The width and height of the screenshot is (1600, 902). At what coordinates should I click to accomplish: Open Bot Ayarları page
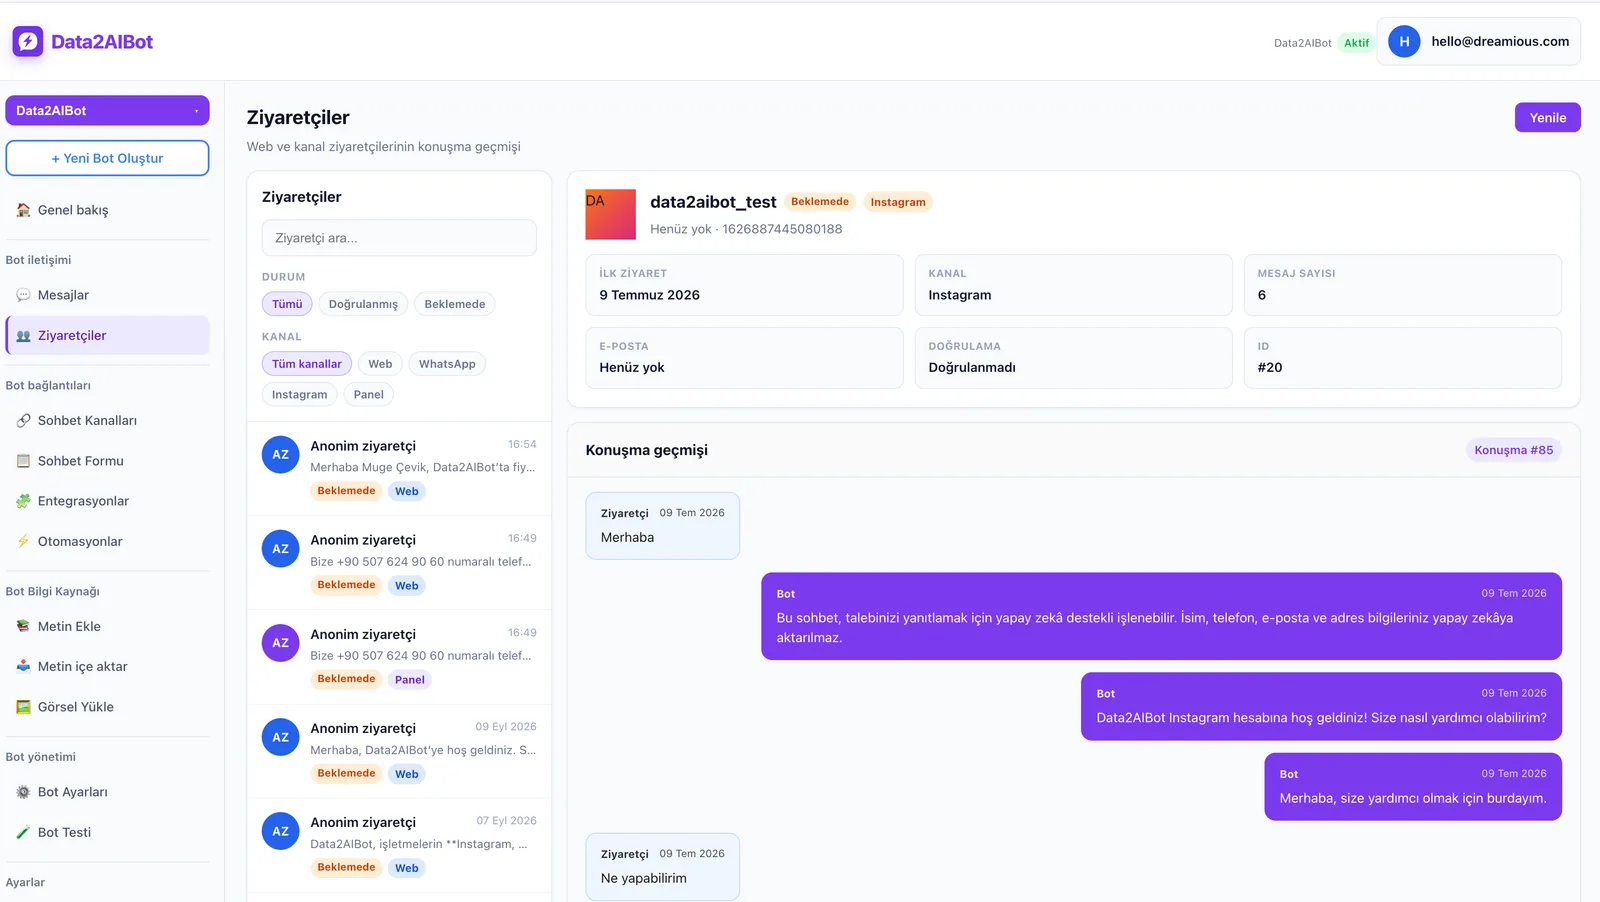click(x=107, y=792)
